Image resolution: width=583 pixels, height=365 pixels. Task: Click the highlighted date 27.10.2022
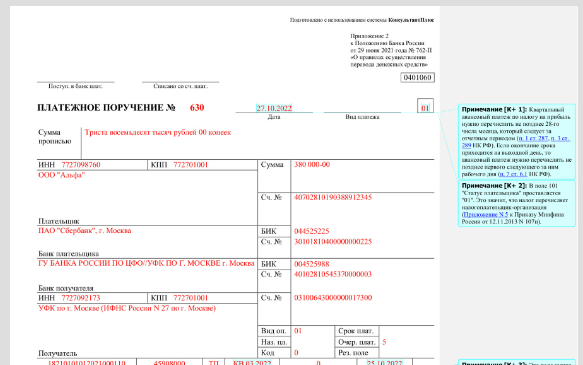274,108
